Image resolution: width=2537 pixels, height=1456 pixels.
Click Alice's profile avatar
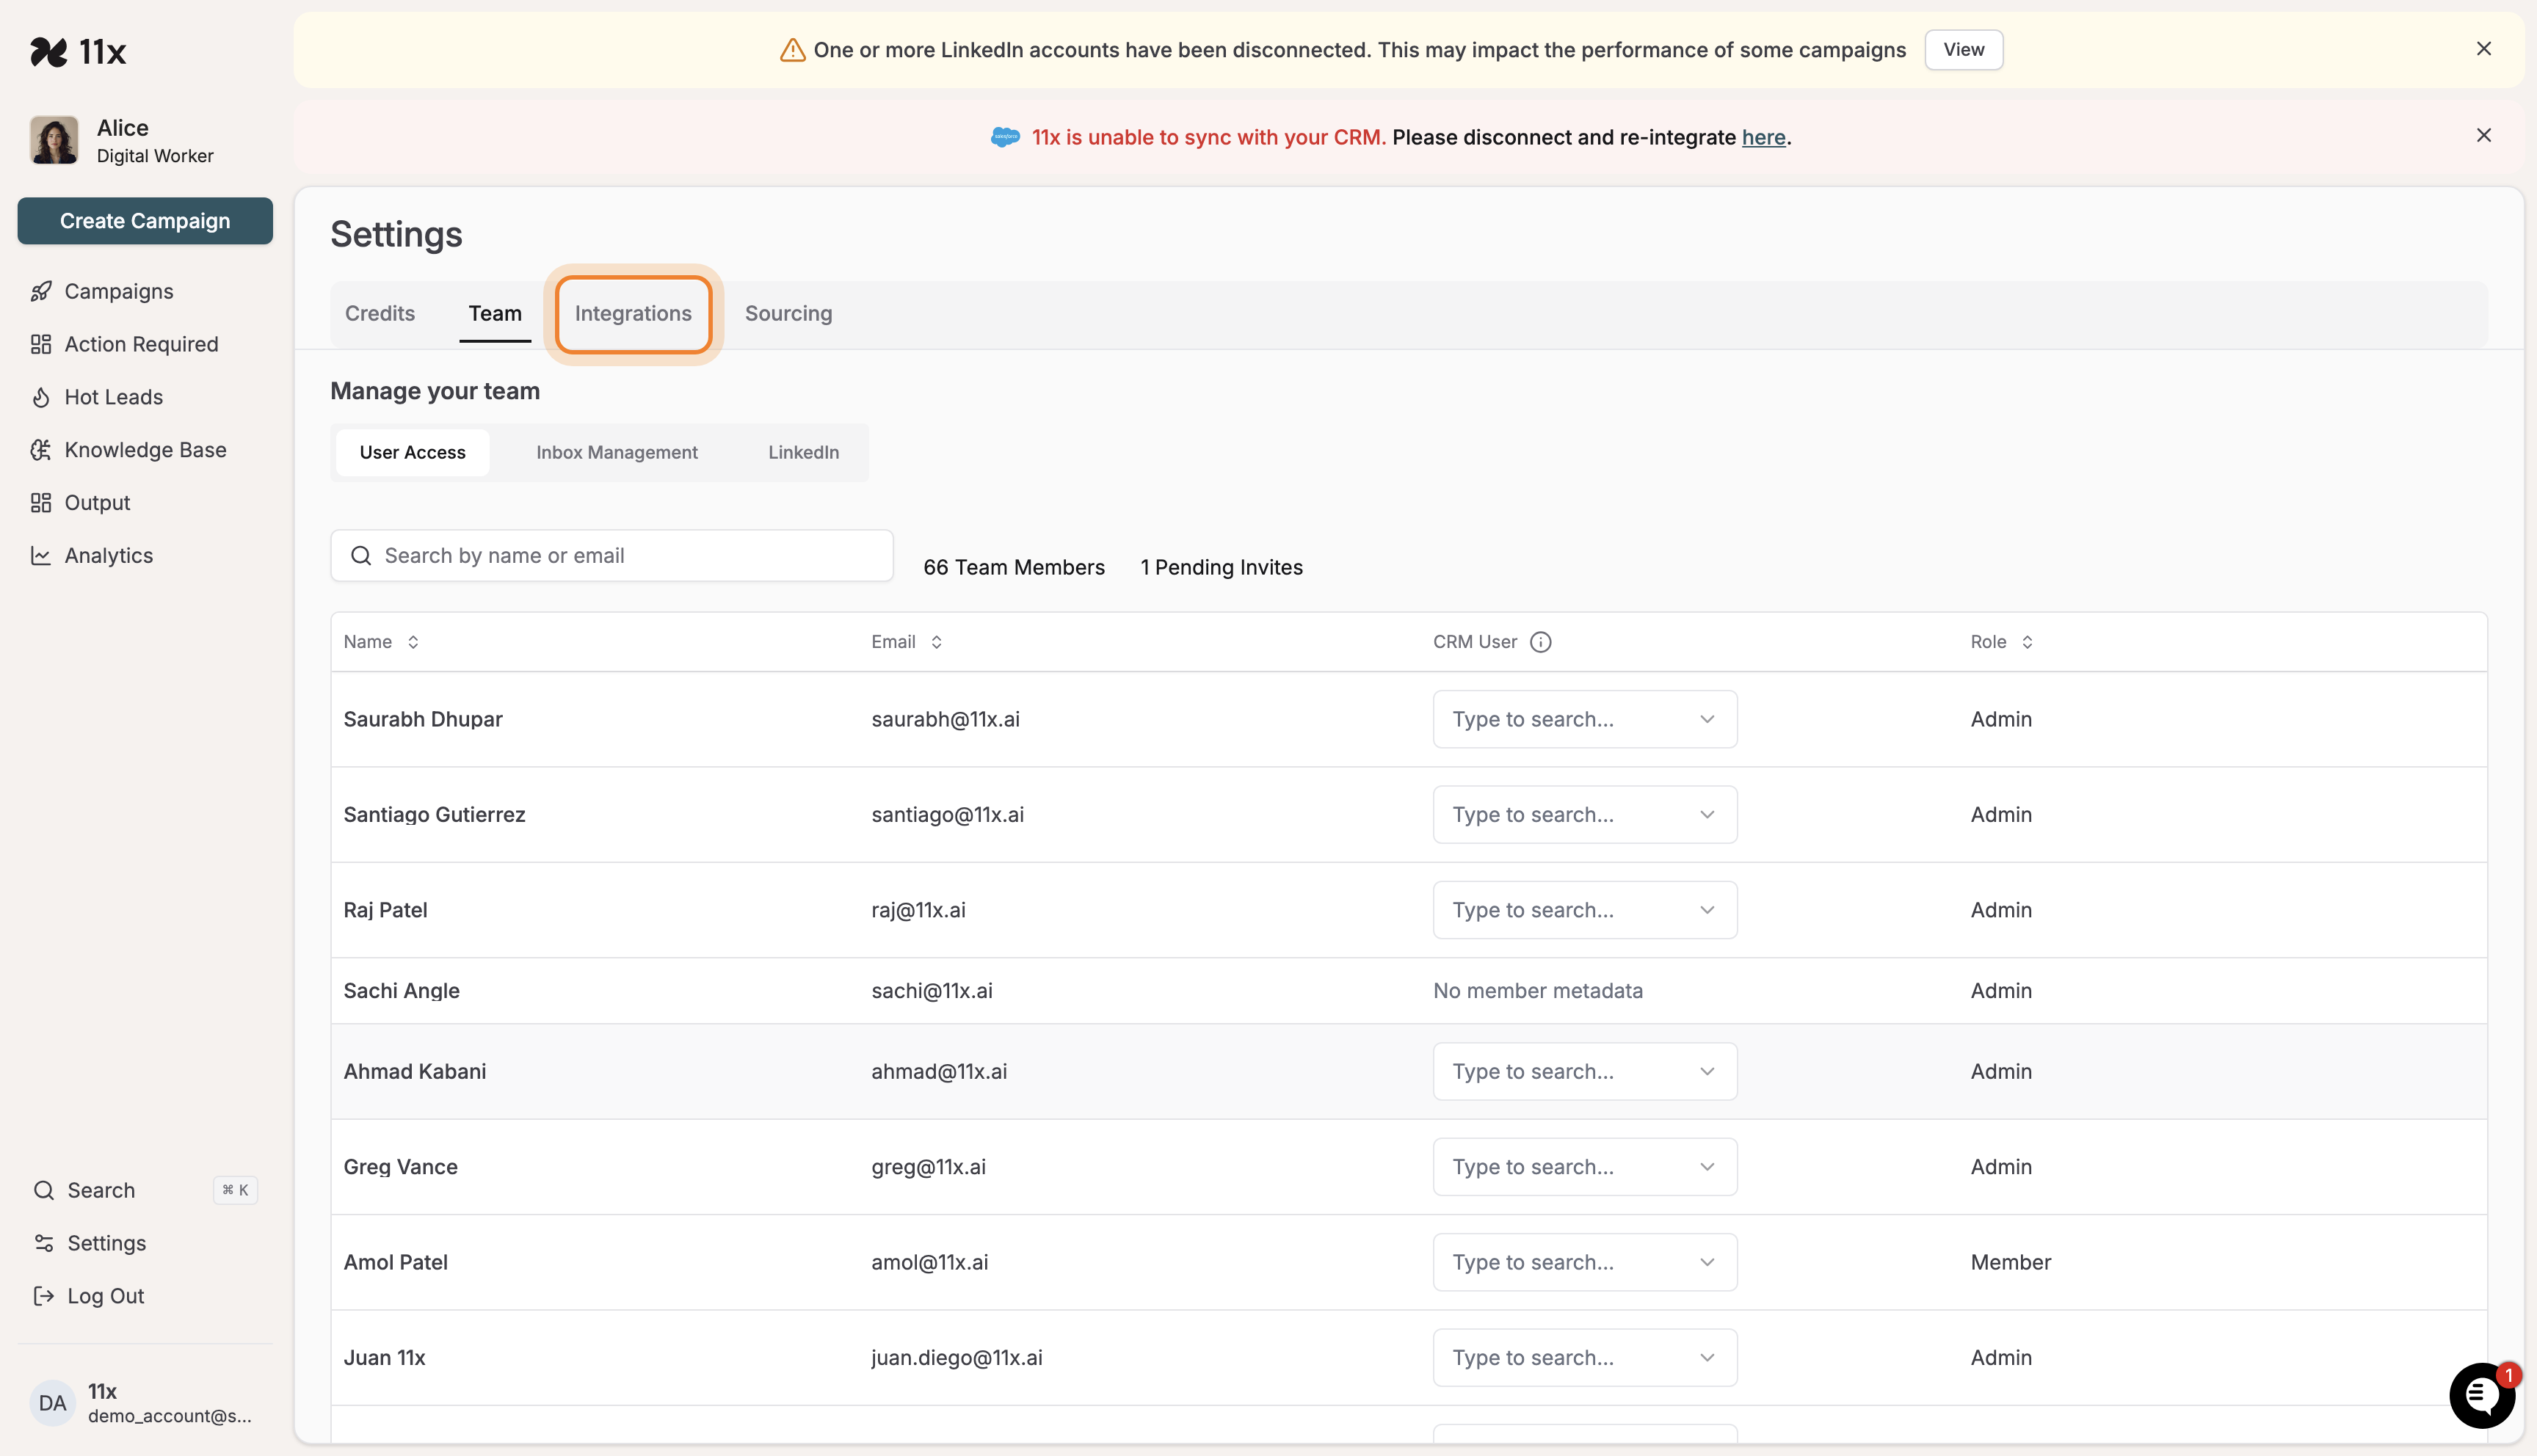coord(53,140)
